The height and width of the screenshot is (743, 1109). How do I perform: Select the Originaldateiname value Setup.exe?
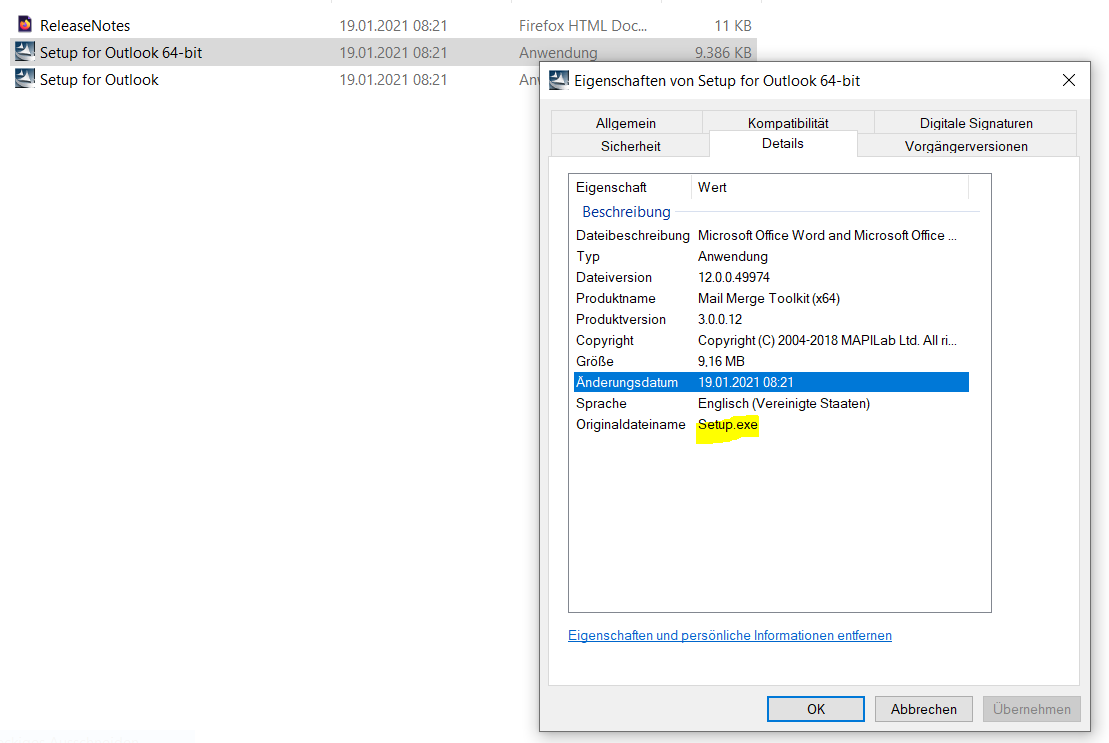(x=727, y=424)
